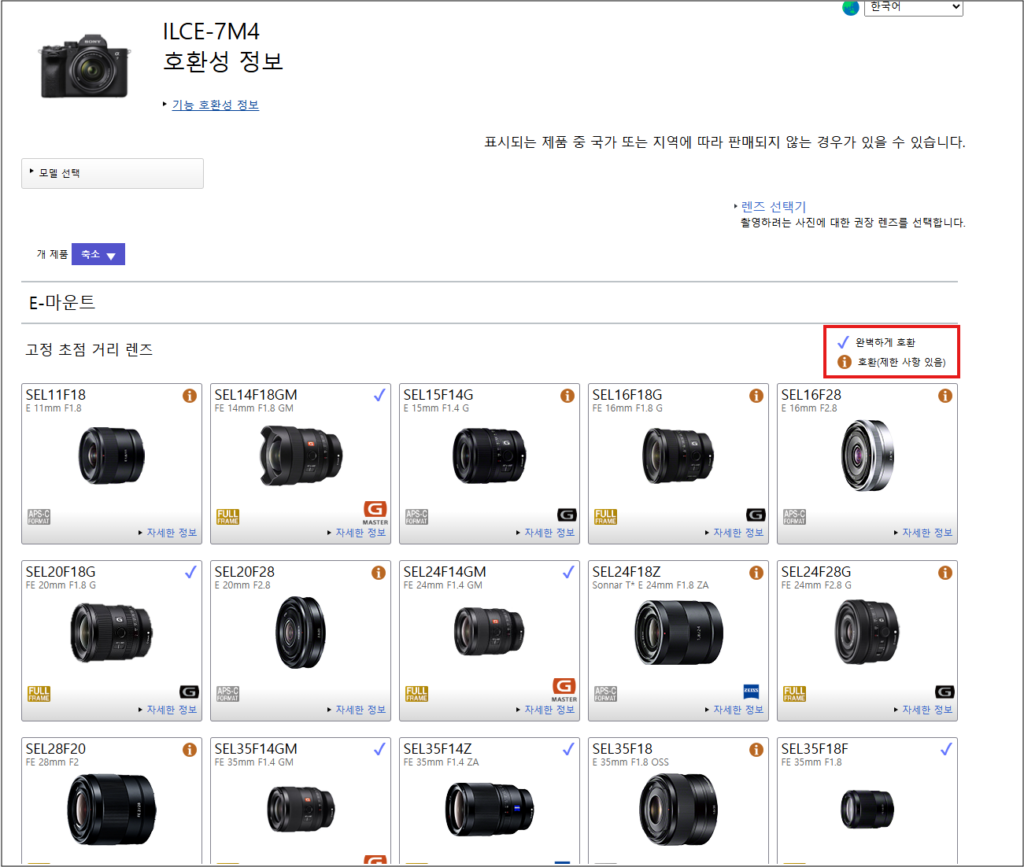The image size is (1024, 867).
Task: Click the APS-C badge on SEL20F28 card
Action: (x=228, y=694)
